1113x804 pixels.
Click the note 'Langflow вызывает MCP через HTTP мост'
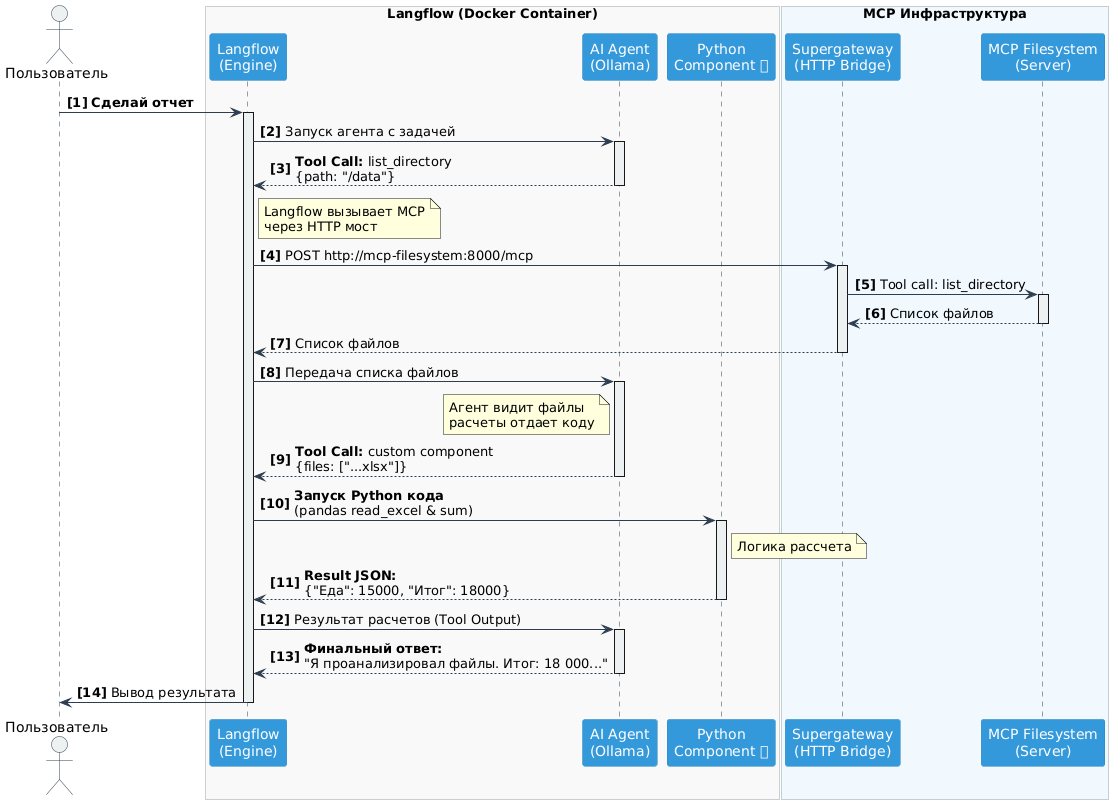pyautogui.click(x=349, y=219)
